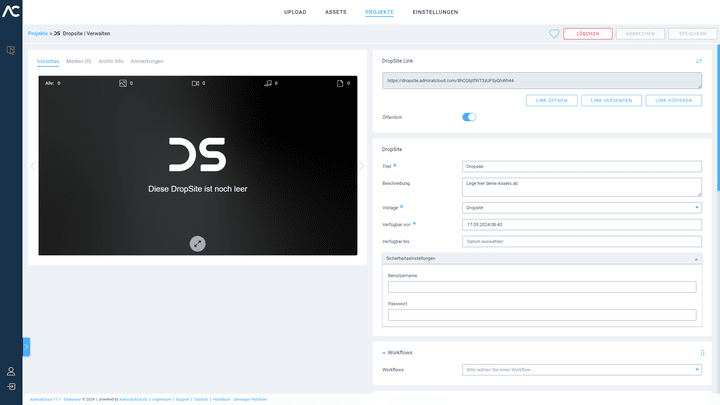Click the heart favorite icon

554,34
